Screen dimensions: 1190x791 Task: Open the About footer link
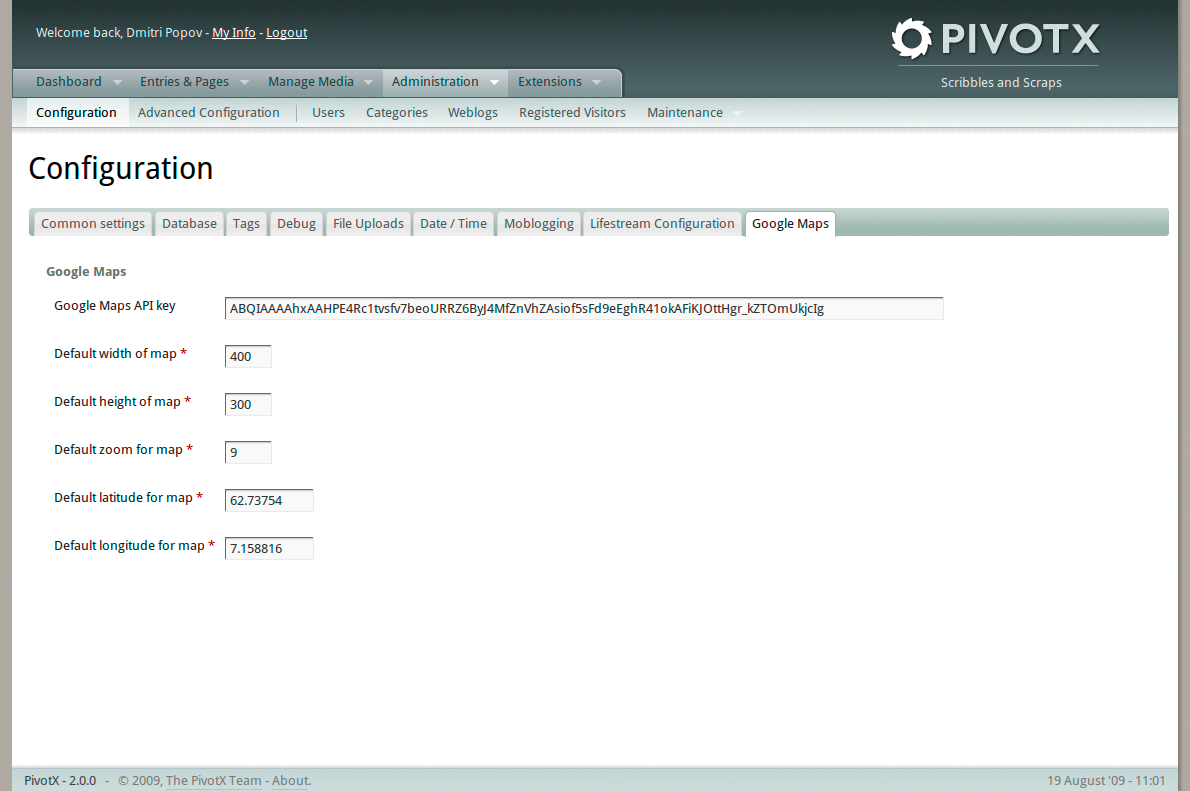pos(291,780)
